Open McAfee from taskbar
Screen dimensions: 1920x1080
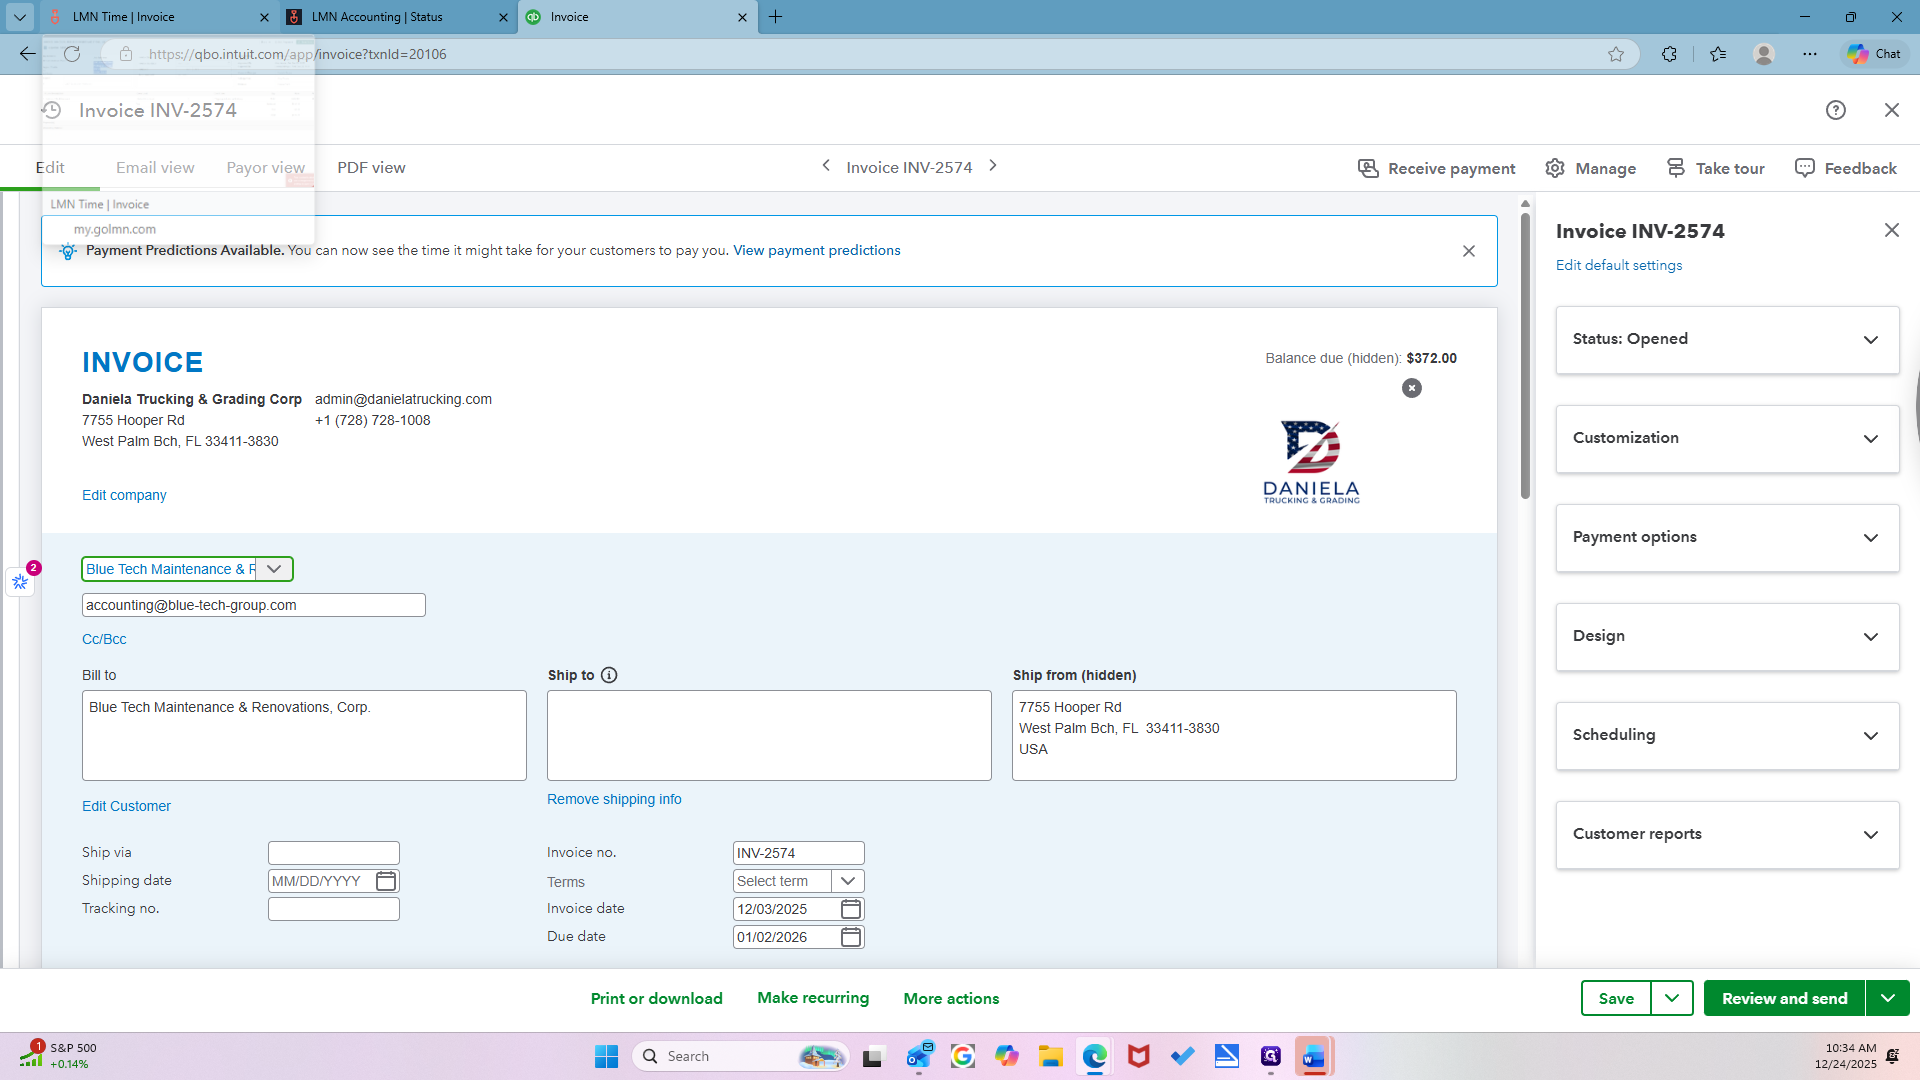coord(1138,1056)
